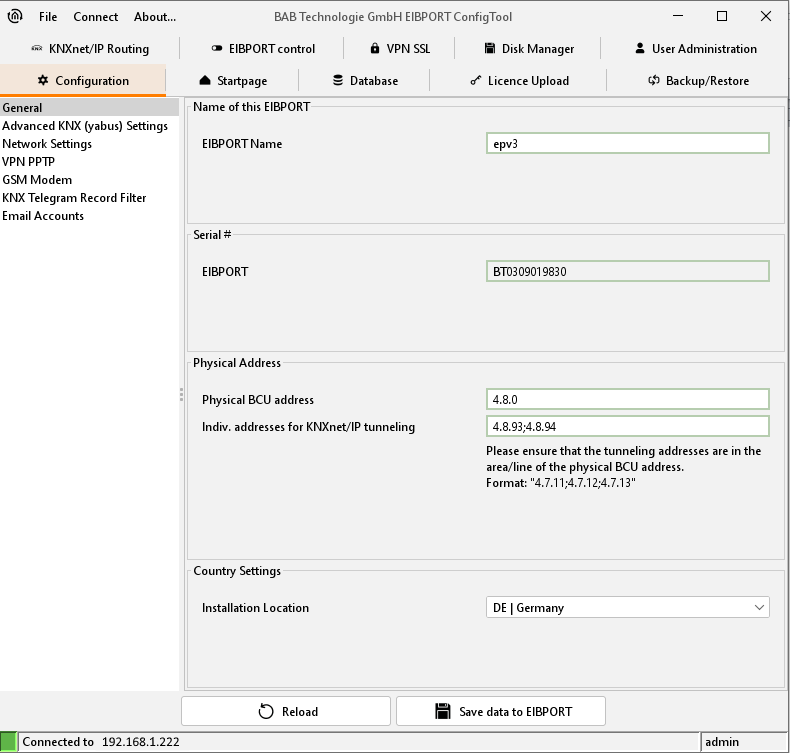Click the Physical BCU address field
Image resolution: width=790 pixels, height=753 pixels.
627,399
